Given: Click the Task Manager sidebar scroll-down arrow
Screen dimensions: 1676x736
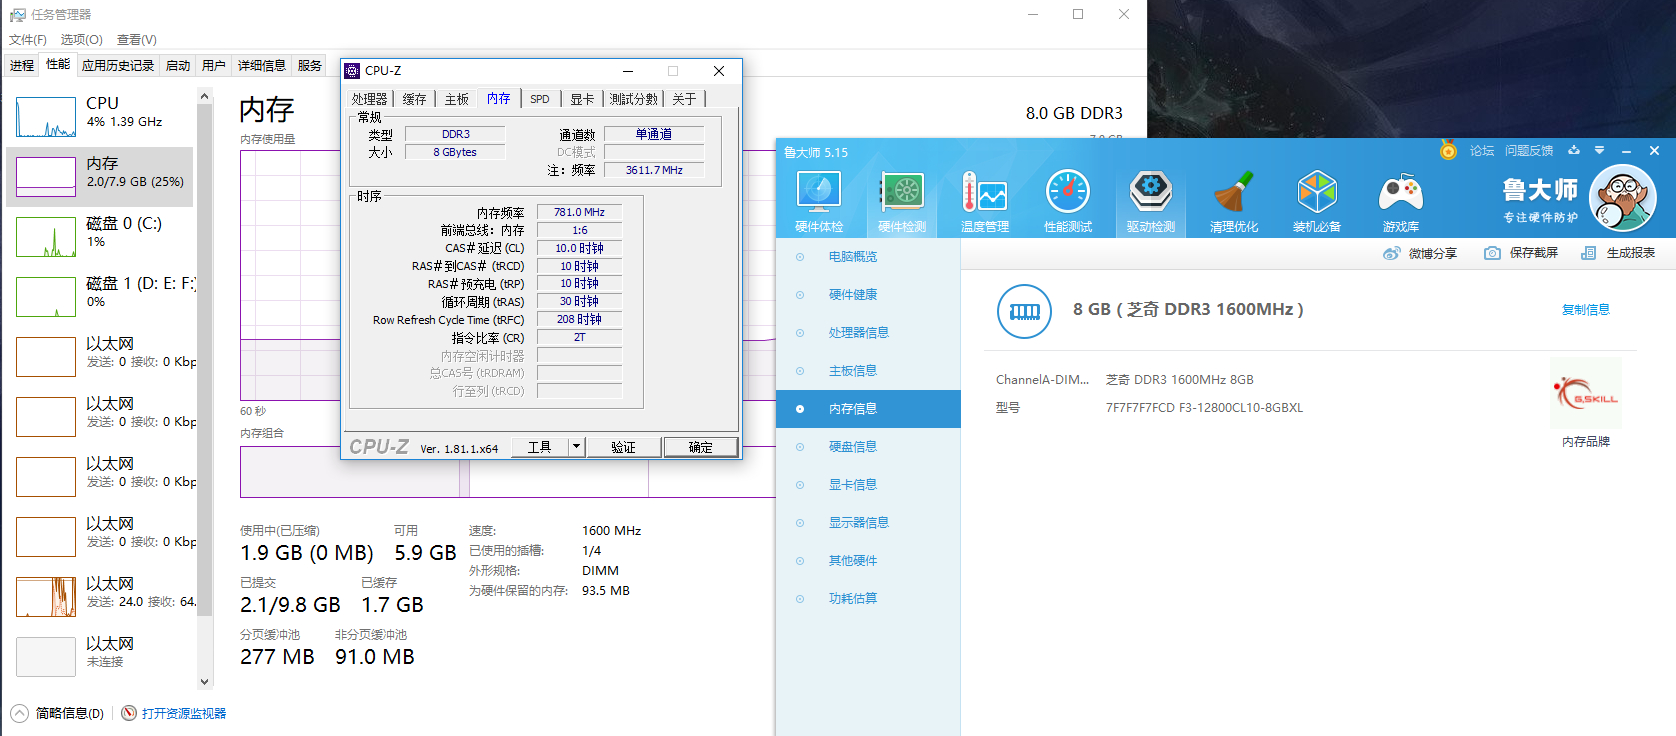Looking at the screenshot, I should [205, 682].
